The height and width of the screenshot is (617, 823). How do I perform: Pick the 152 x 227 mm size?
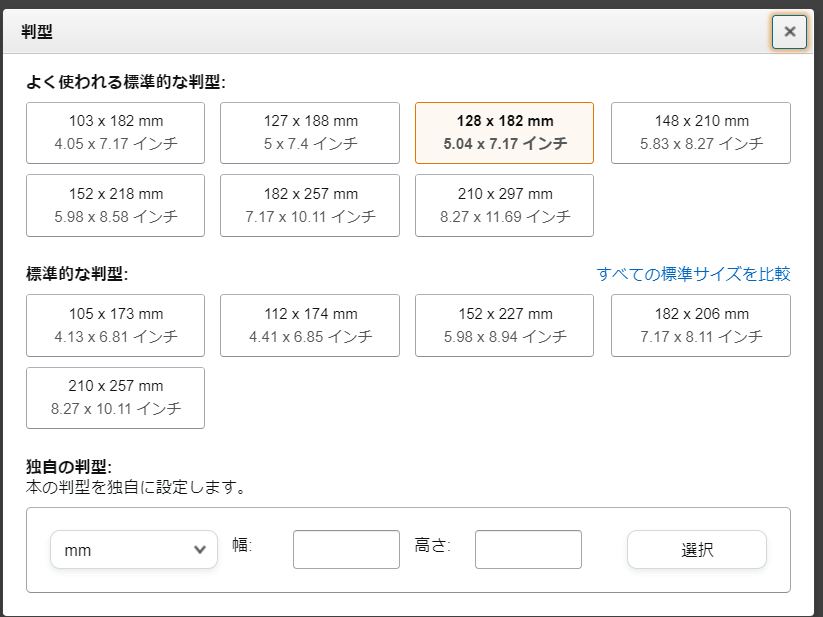[504, 325]
